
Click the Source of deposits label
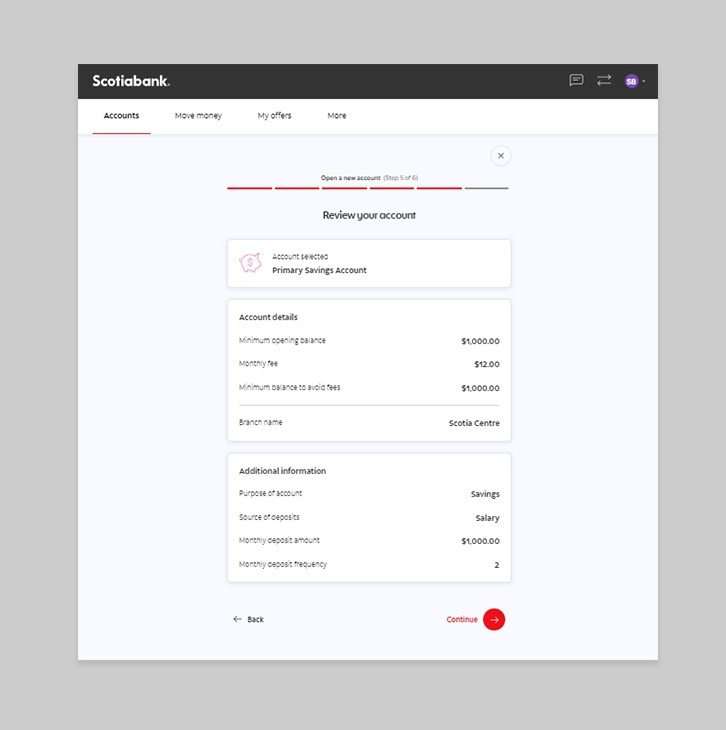click(269, 517)
